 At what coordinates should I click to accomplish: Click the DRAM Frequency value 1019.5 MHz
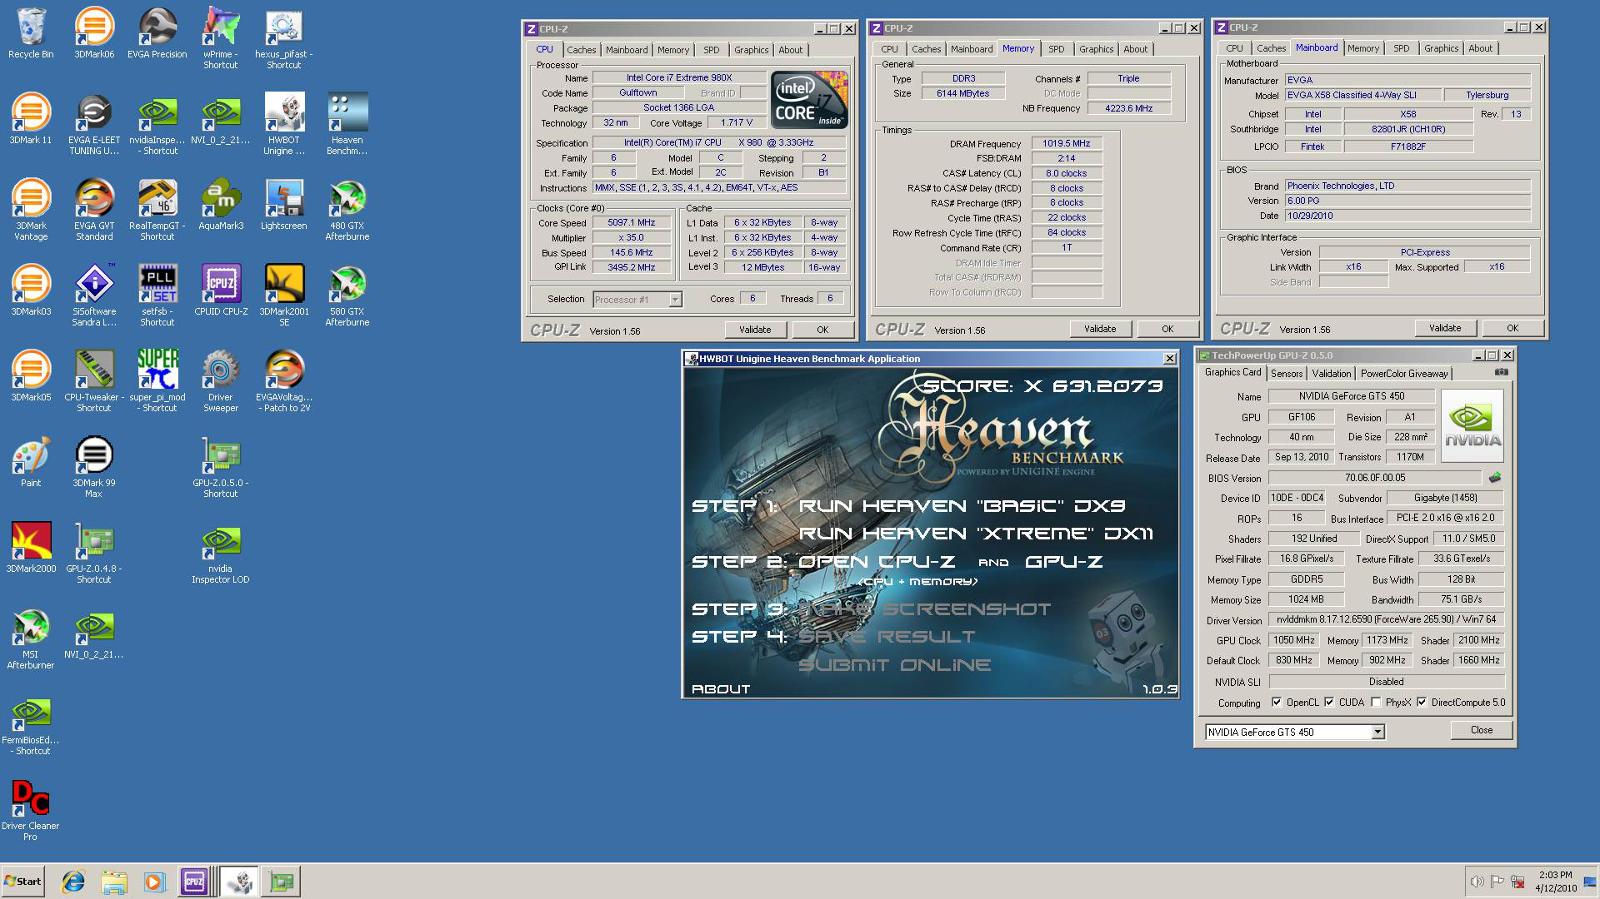pos(1066,144)
